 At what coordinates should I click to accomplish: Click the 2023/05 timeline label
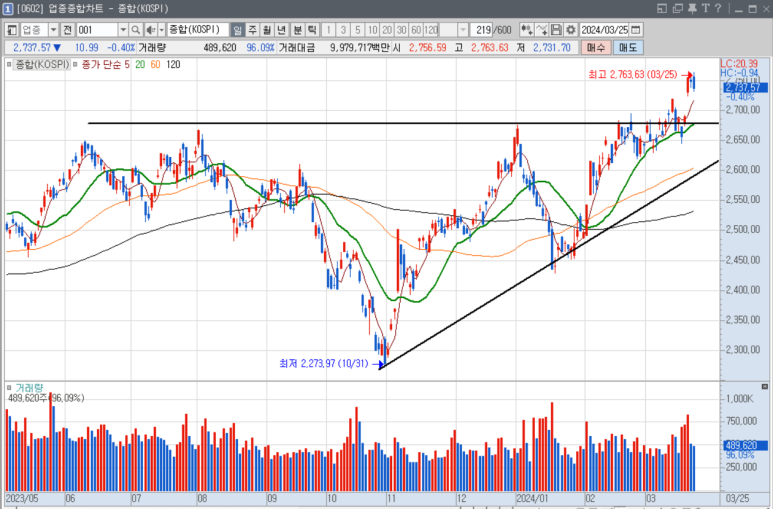[22, 498]
